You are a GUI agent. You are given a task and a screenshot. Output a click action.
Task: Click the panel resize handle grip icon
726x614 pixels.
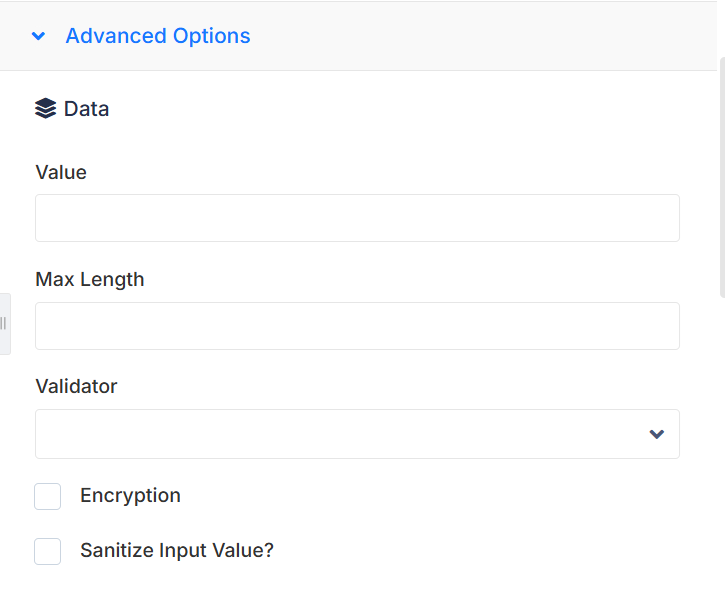pos(3,323)
